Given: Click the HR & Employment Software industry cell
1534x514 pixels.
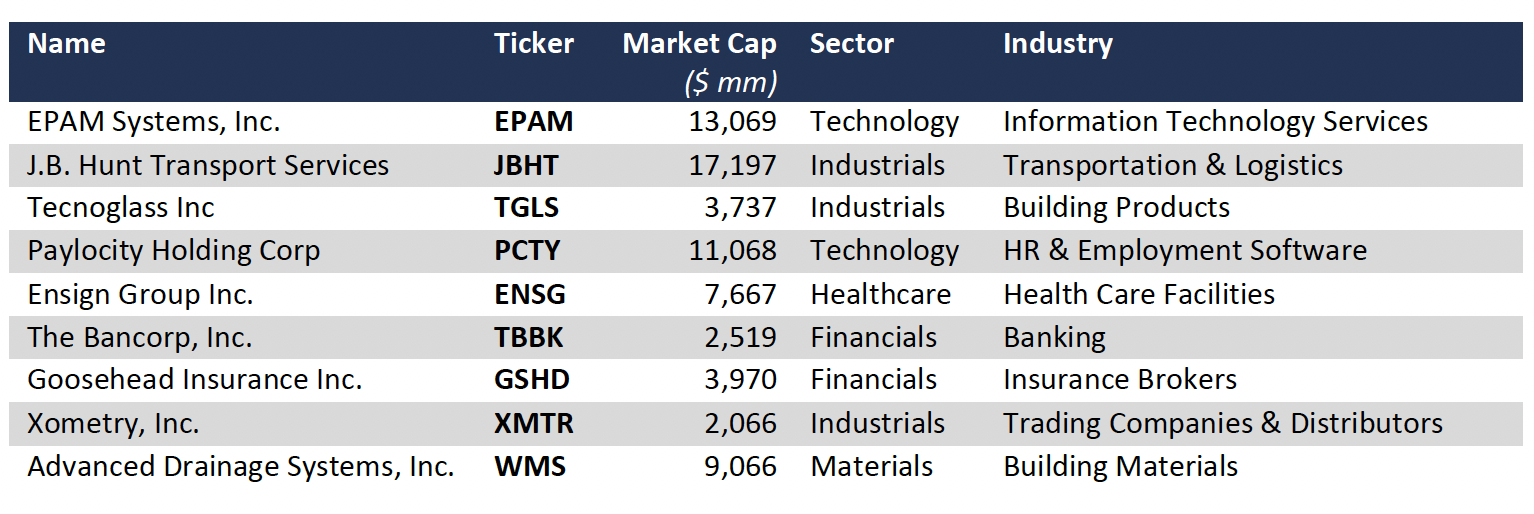Looking at the screenshot, I should 1184,251.
